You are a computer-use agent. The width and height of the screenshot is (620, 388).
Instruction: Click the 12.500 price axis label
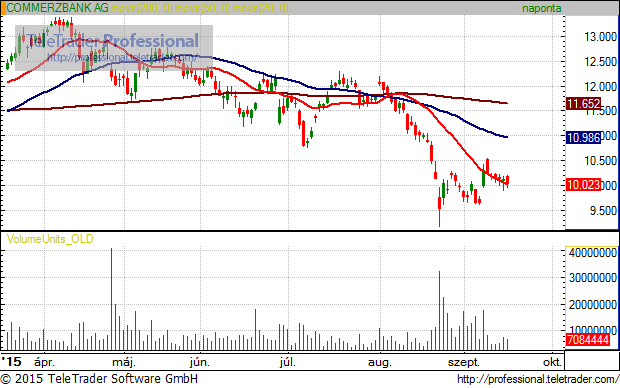[x=600, y=62]
